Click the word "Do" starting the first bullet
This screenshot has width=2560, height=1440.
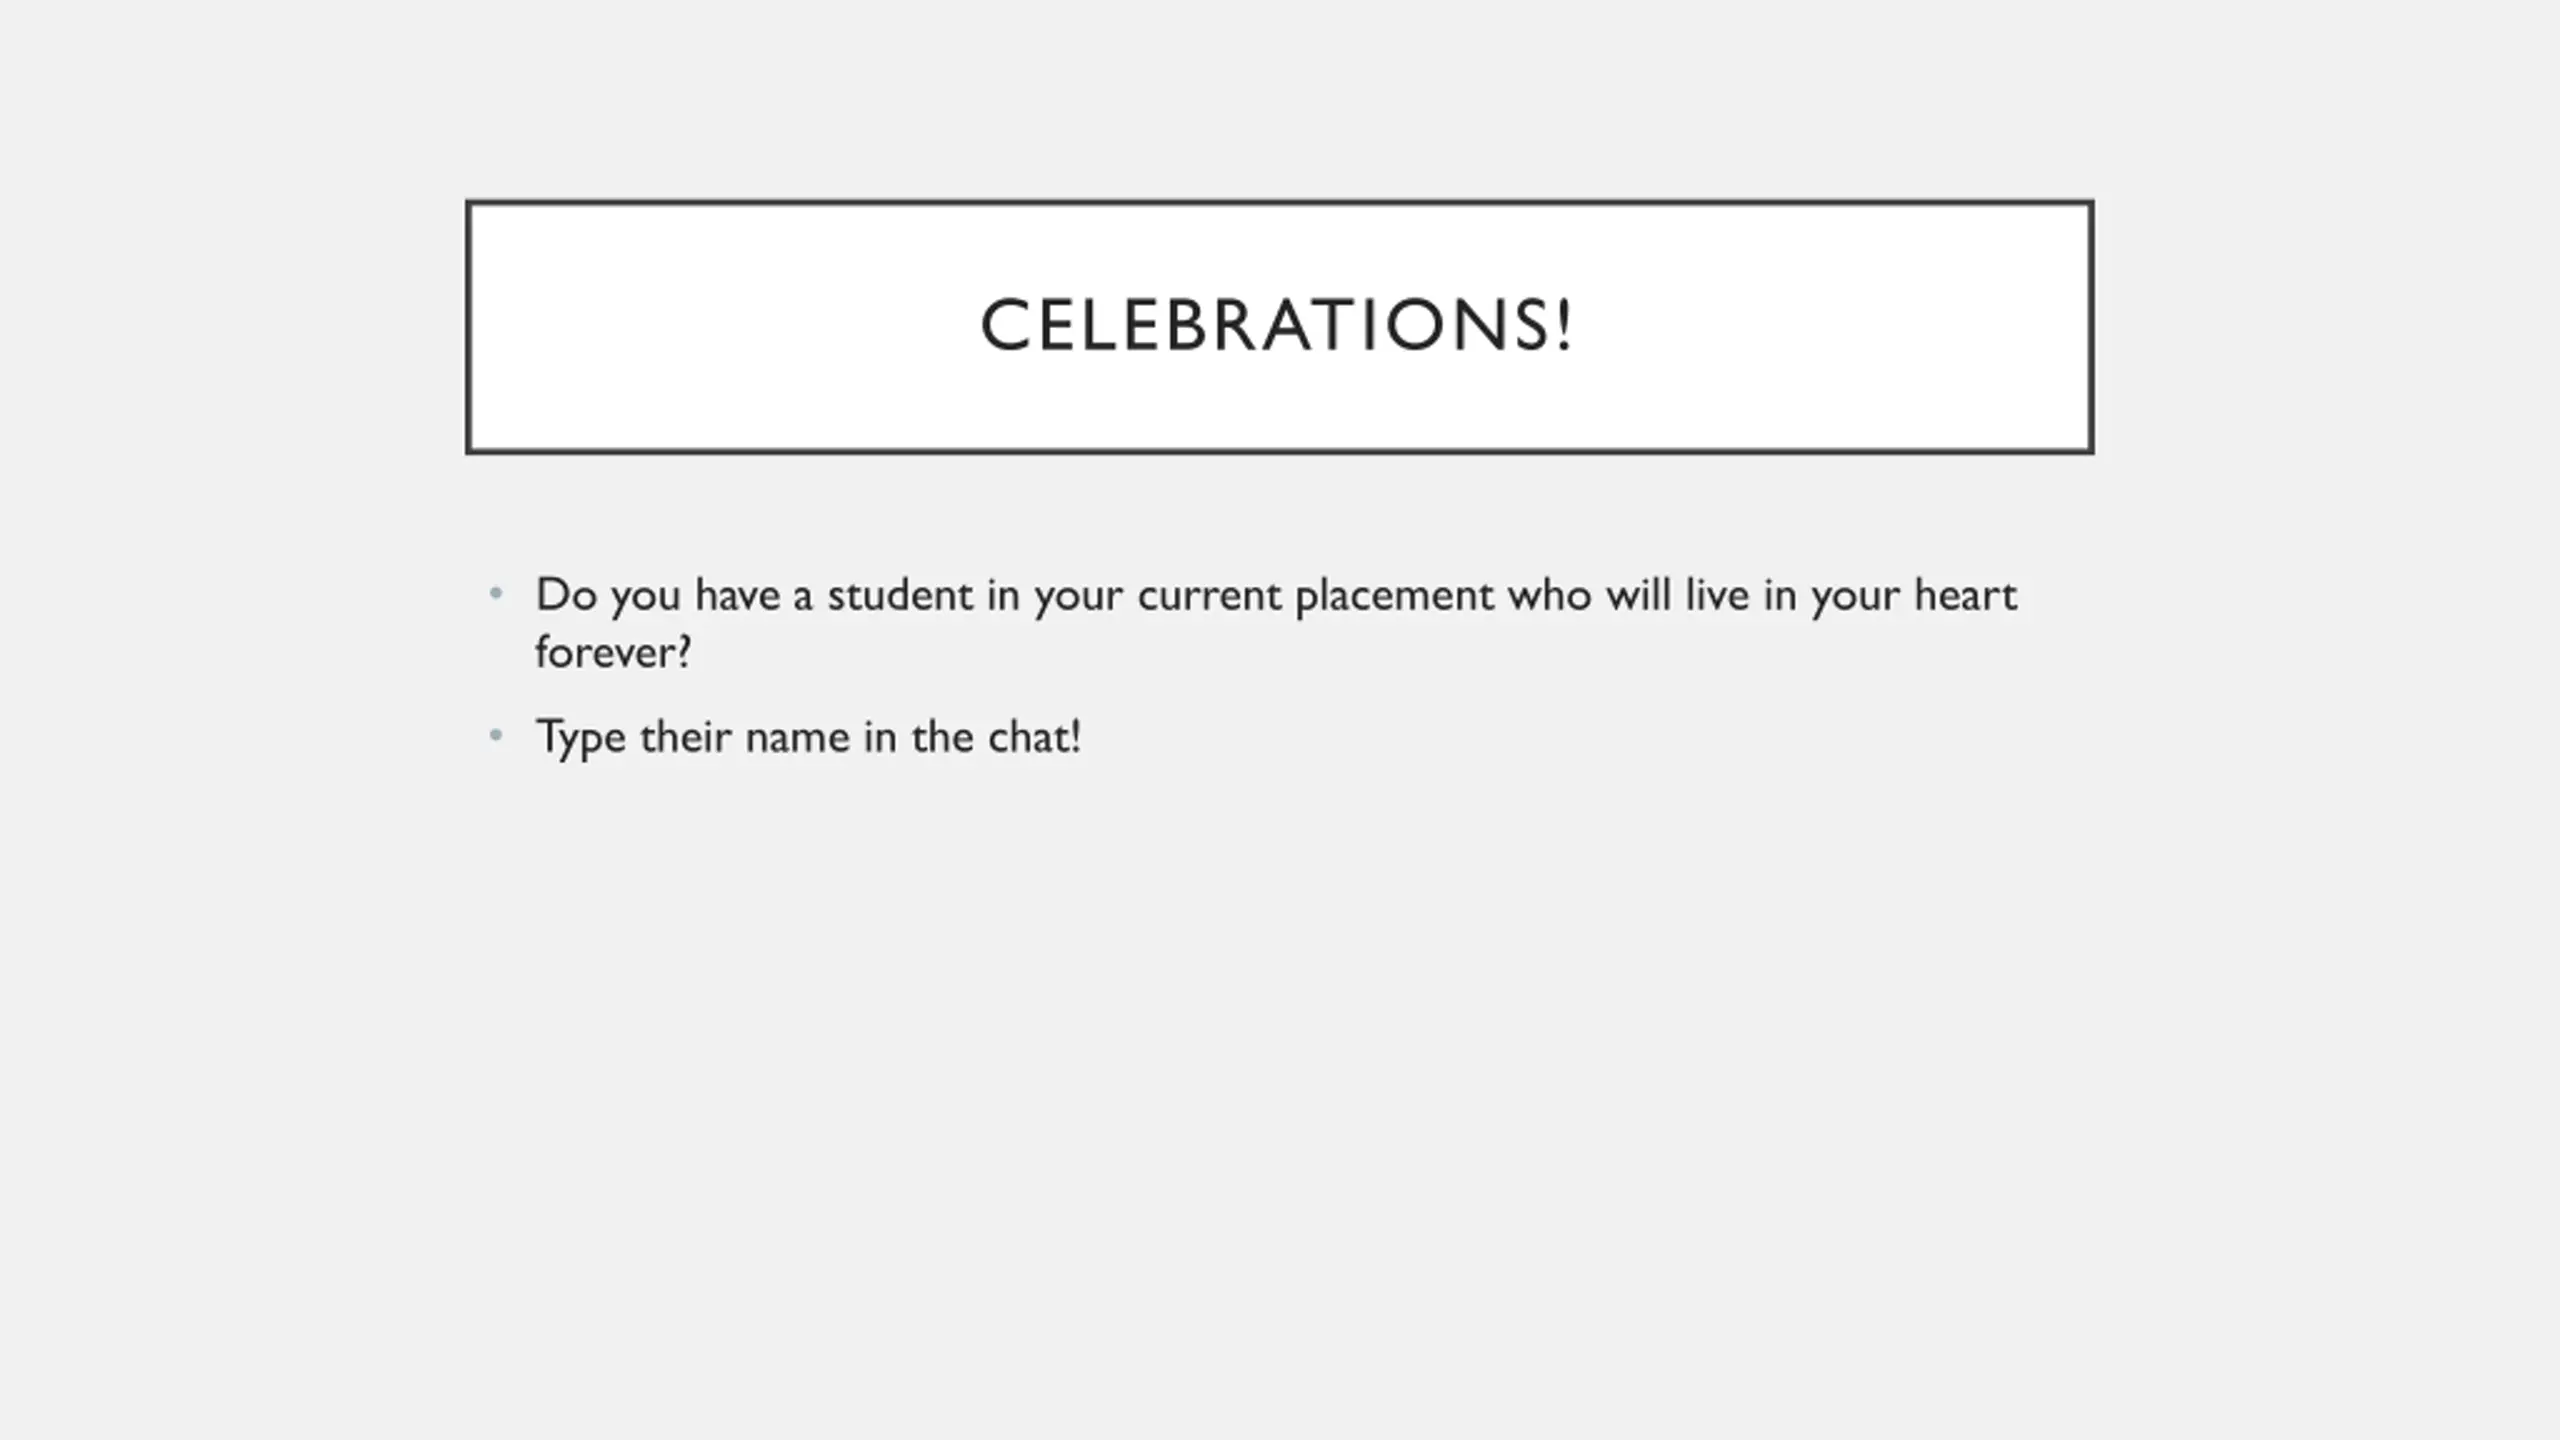pos(566,595)
